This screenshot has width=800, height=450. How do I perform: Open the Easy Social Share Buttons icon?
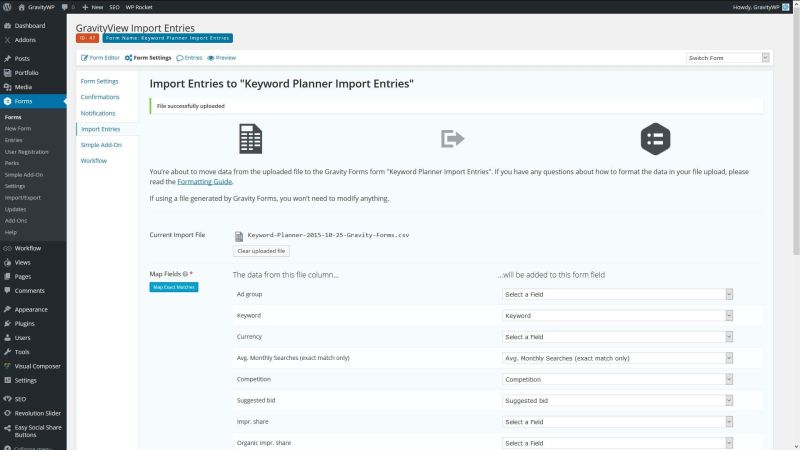pos(7,428)
